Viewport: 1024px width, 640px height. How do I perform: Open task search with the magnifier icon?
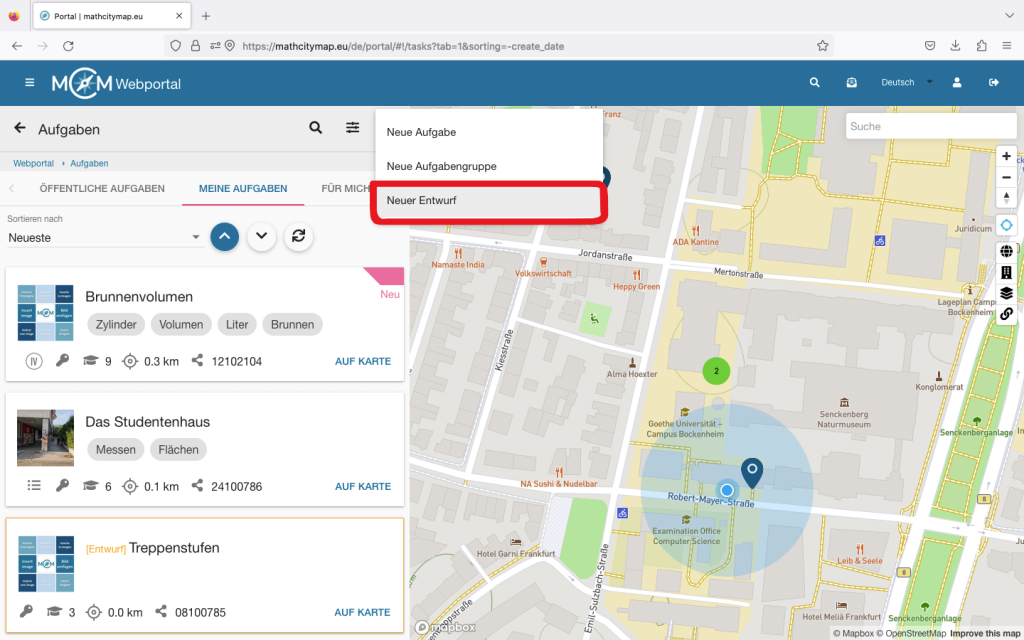tap(315, 128)
